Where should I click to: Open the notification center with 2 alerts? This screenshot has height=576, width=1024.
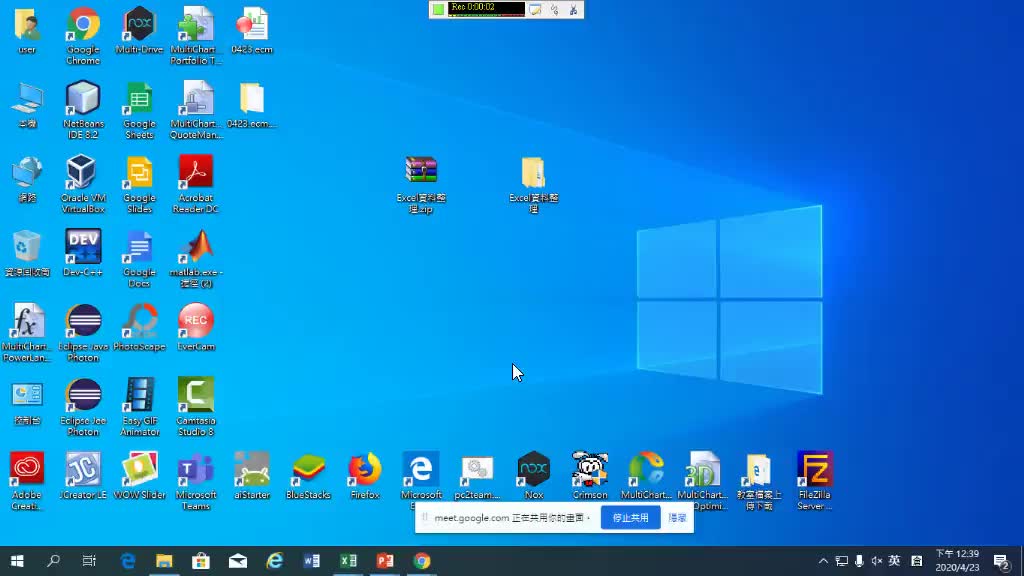[x=1001, y=561]
